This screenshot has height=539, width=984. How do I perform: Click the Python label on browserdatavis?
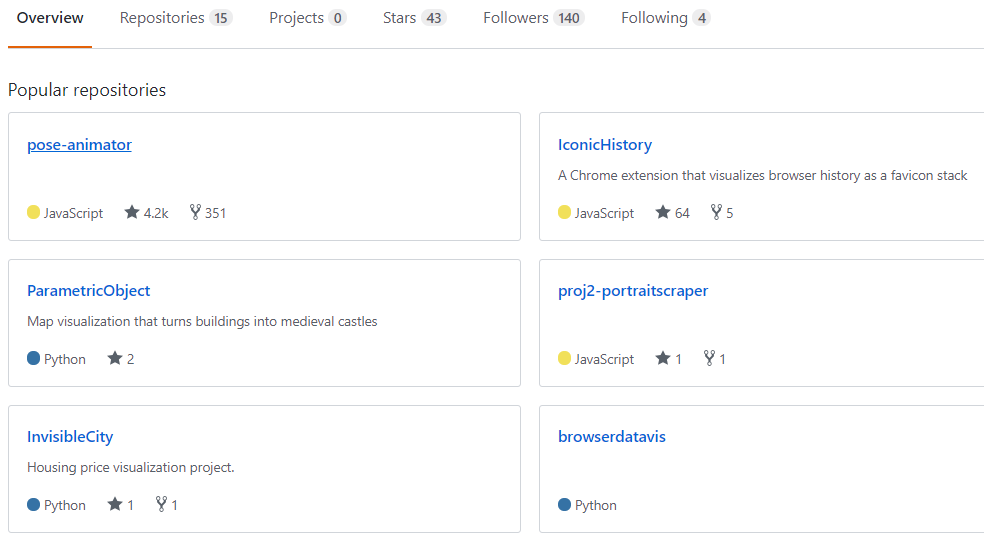[x=596, y=506]
